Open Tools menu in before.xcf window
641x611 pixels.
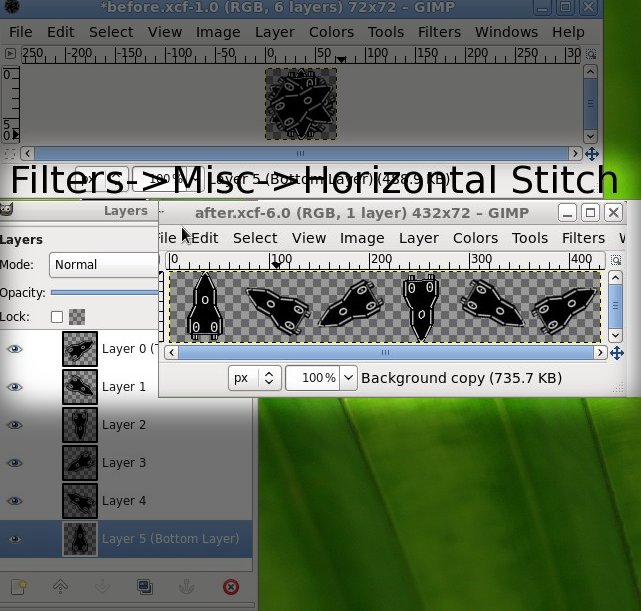pos(385,32)
